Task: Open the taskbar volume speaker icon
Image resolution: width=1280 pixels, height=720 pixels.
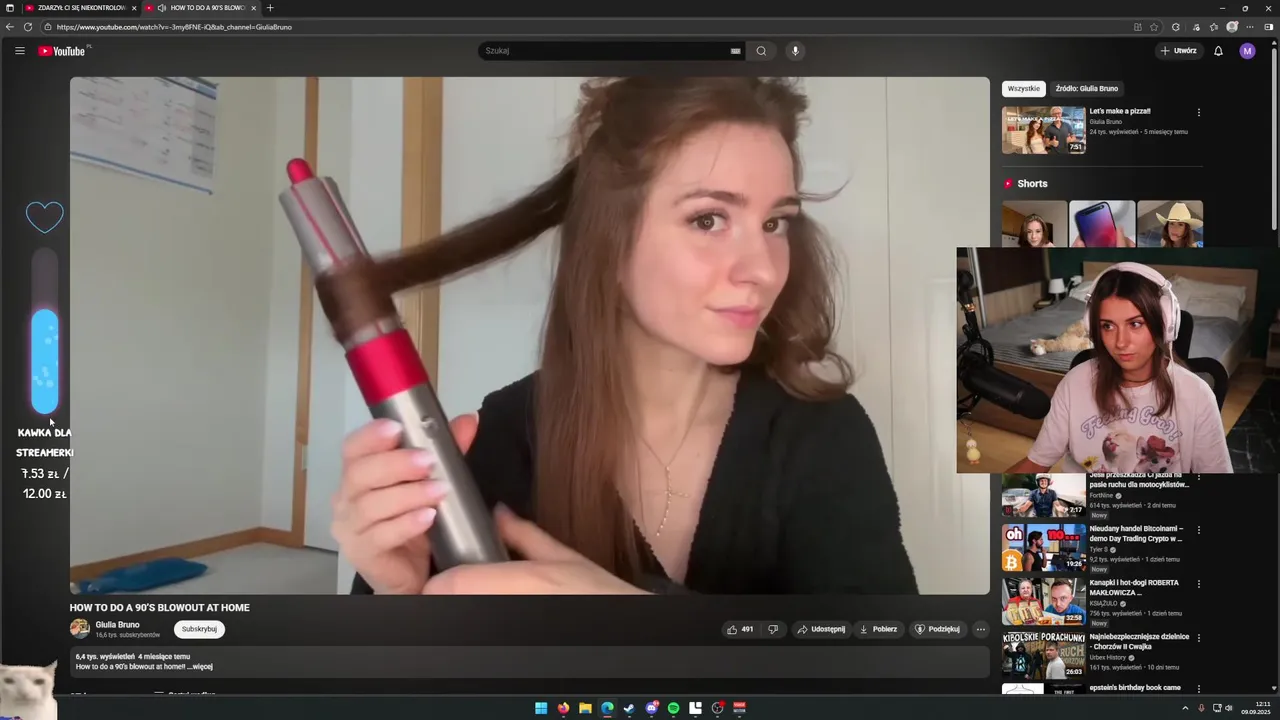Action: pyautogui.click(x=1229, y=708)
